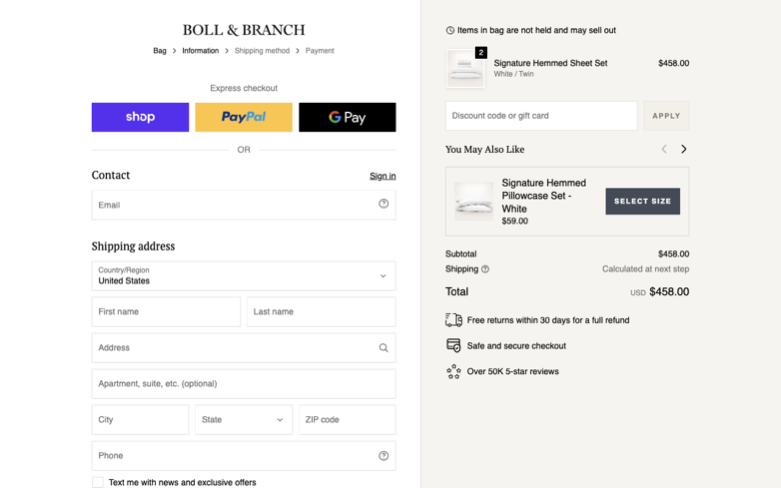Click the email help question mark icon

click(x=383, y=204)
